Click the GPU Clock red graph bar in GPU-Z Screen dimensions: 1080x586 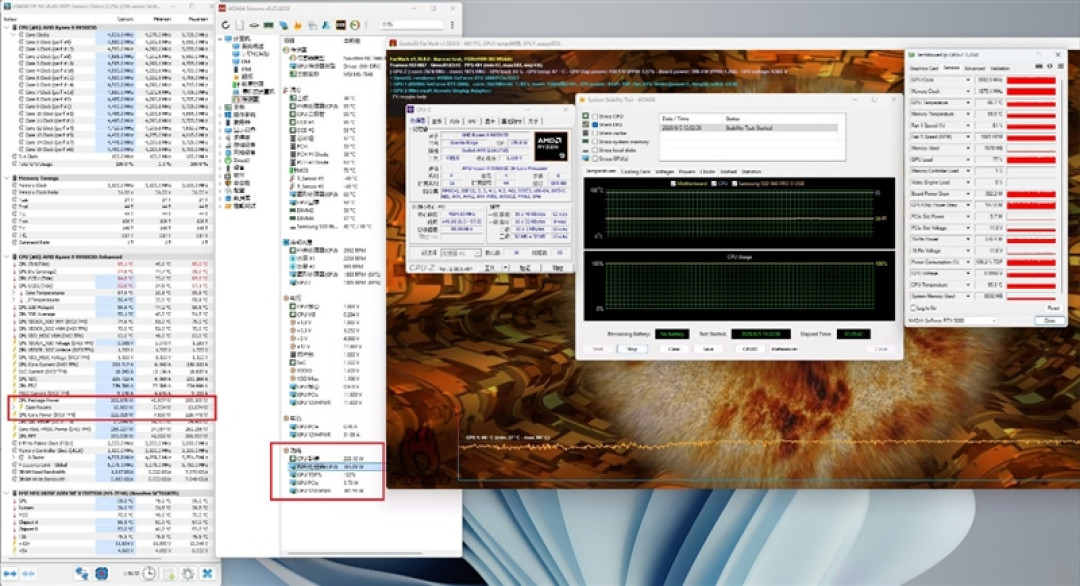1031,81
